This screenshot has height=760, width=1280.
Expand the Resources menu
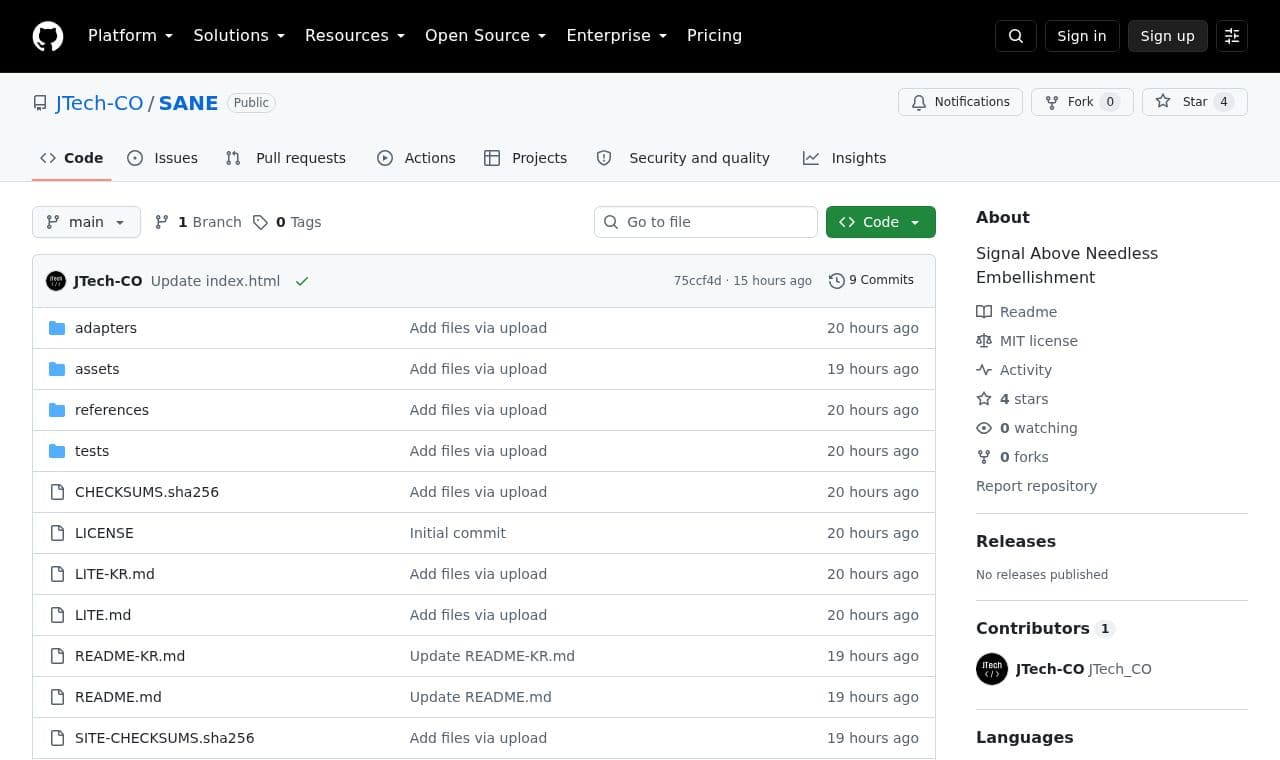pyautogui.click(x=355, y=36)
